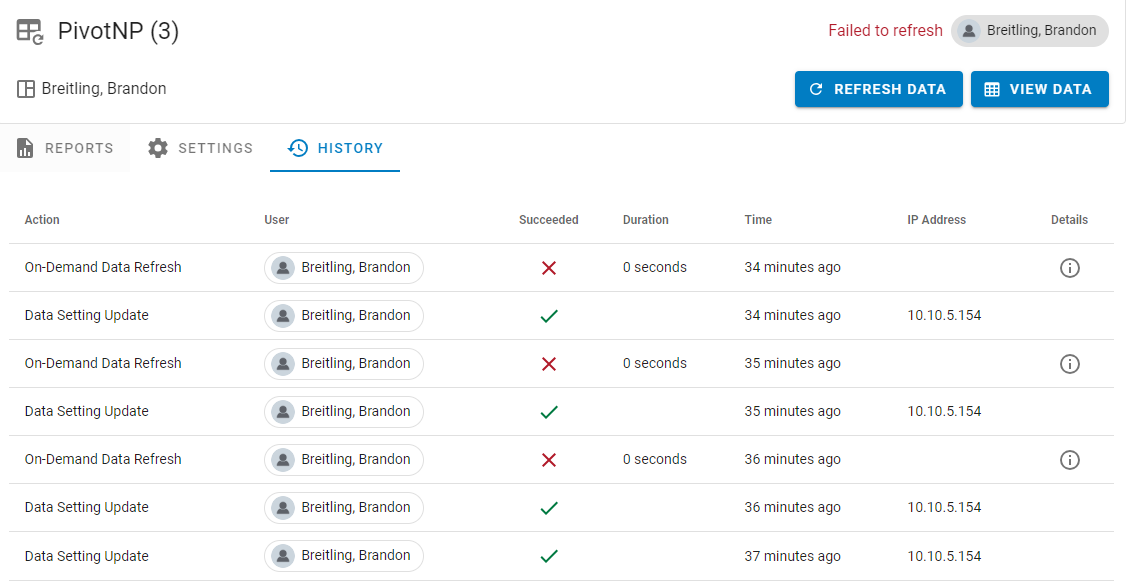Screen dimensions: 1127x584
Task: Click user chip in first On-Demand Data Refresh row
Action: click(344, 268)
